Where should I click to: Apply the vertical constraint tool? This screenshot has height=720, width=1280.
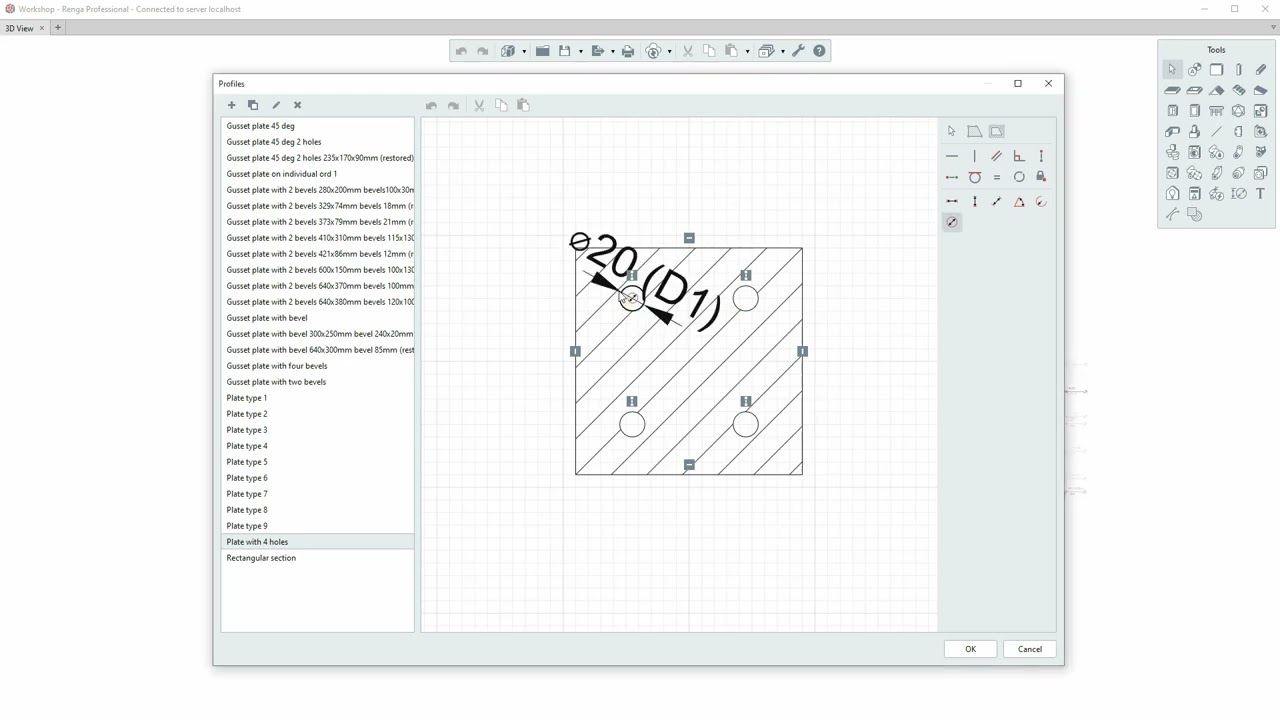[974, 156]
